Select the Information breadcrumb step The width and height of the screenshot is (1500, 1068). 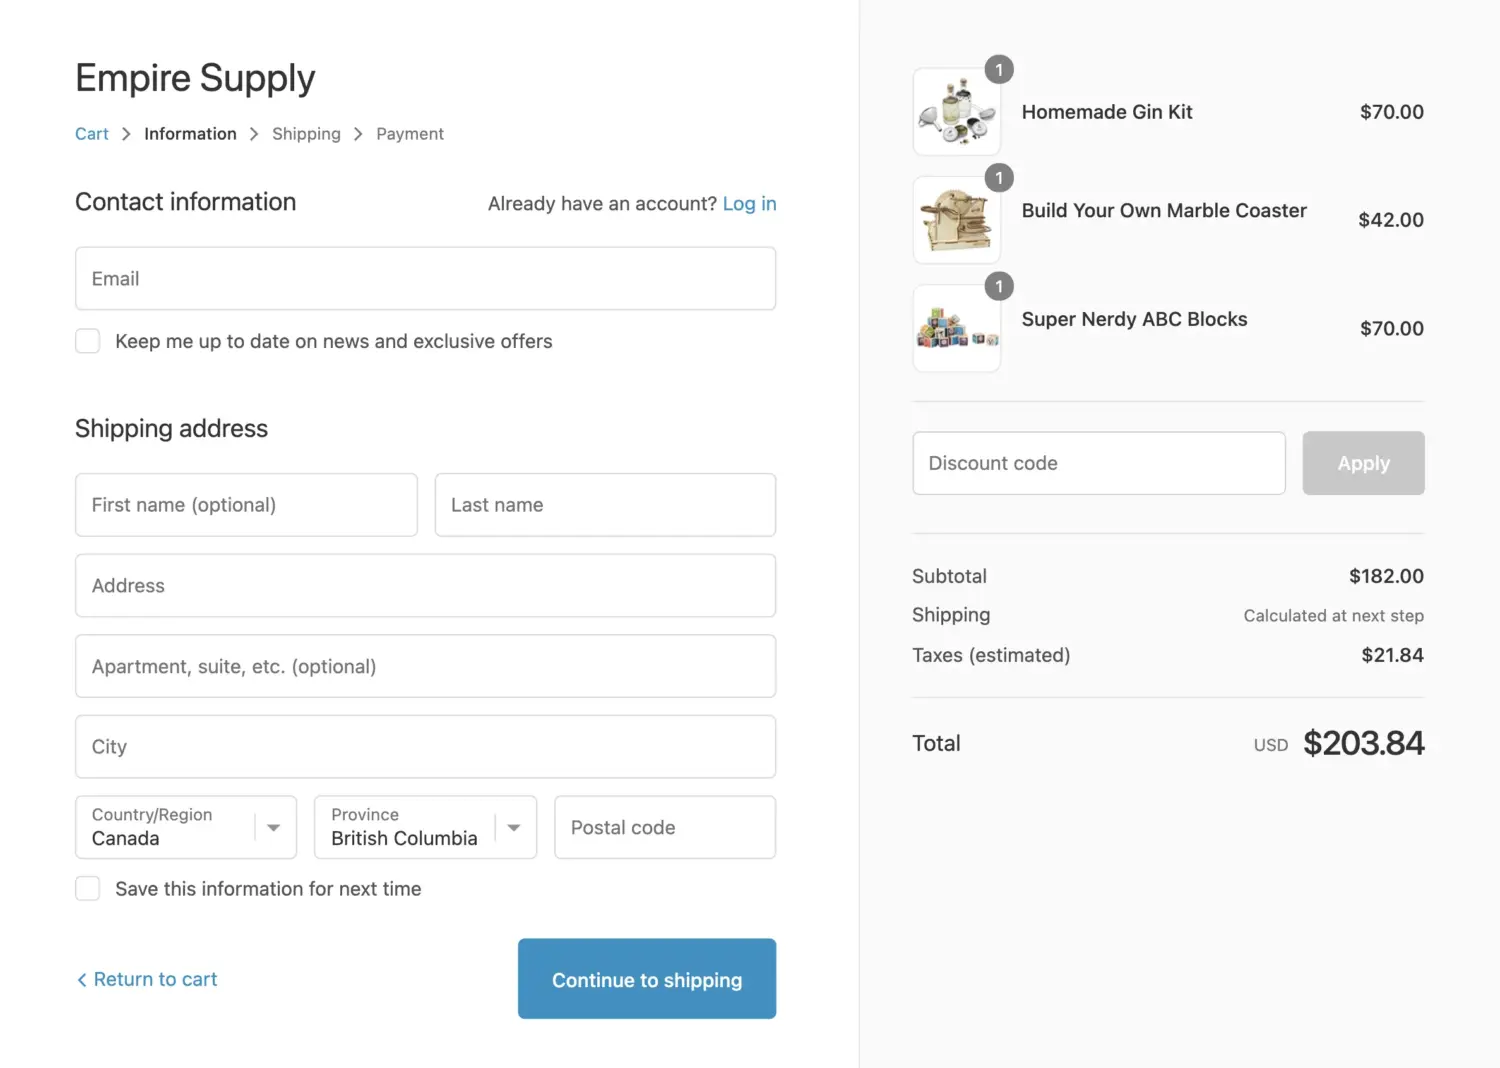(190, 134)
